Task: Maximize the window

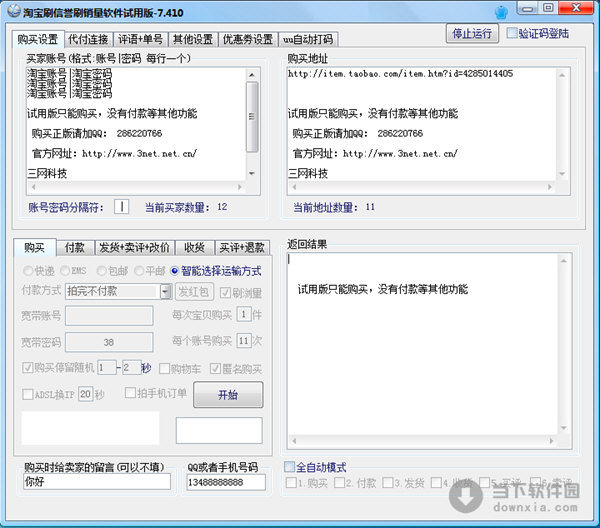Action: tap(548, 8)
